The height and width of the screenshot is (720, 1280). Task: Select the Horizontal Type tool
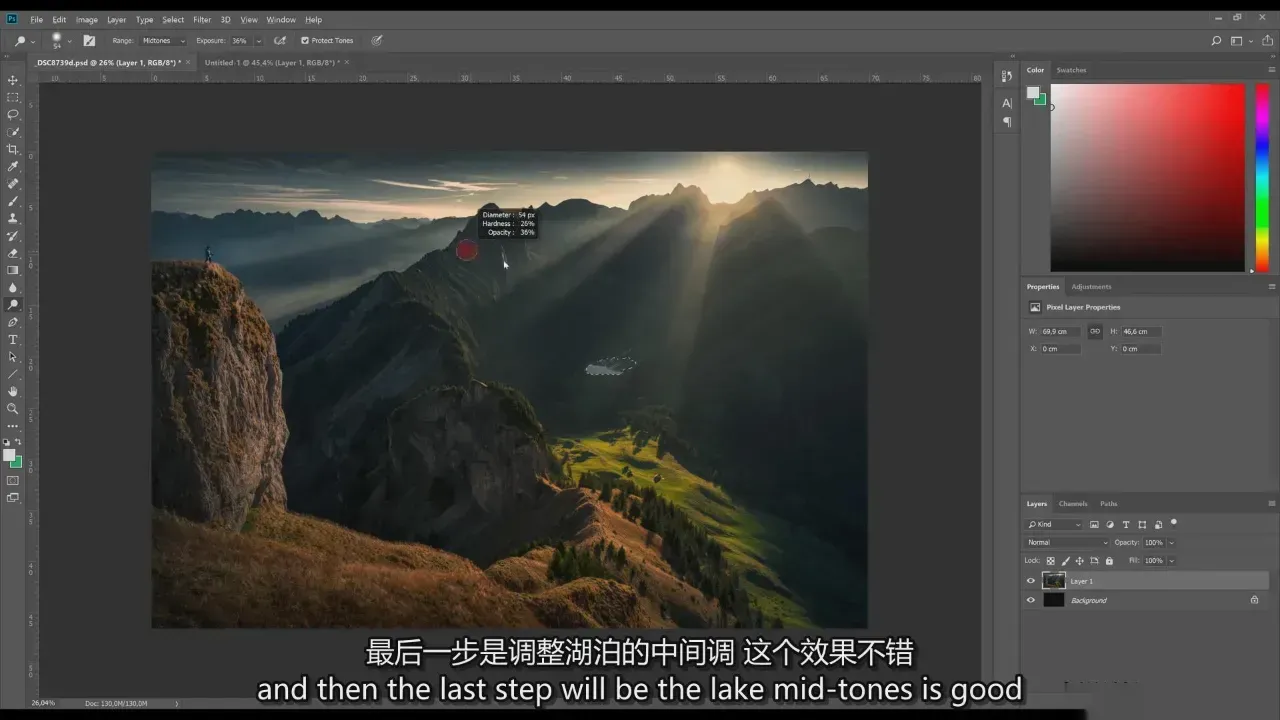(x=13, y=339)
